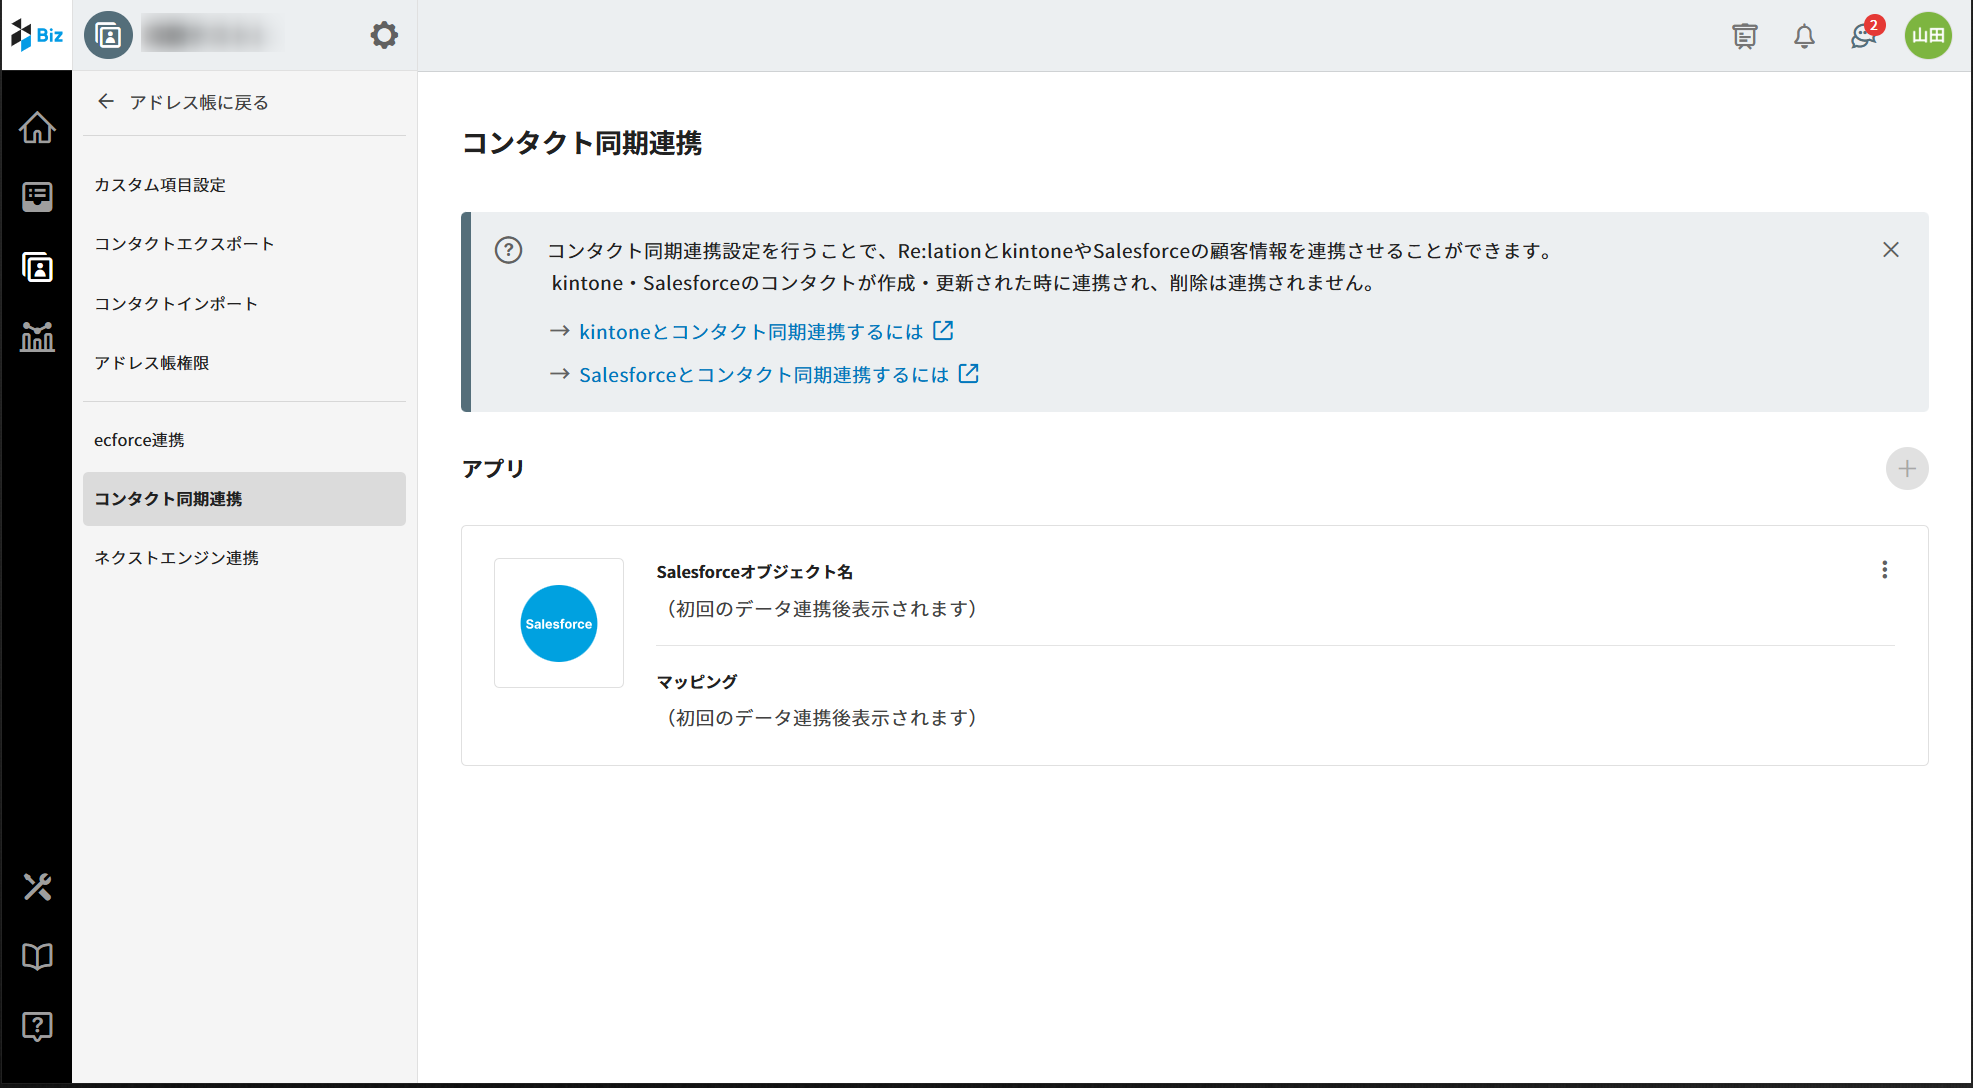
Task: Open kintoneとコンタクト同期連携するには link
Action: 751,332
